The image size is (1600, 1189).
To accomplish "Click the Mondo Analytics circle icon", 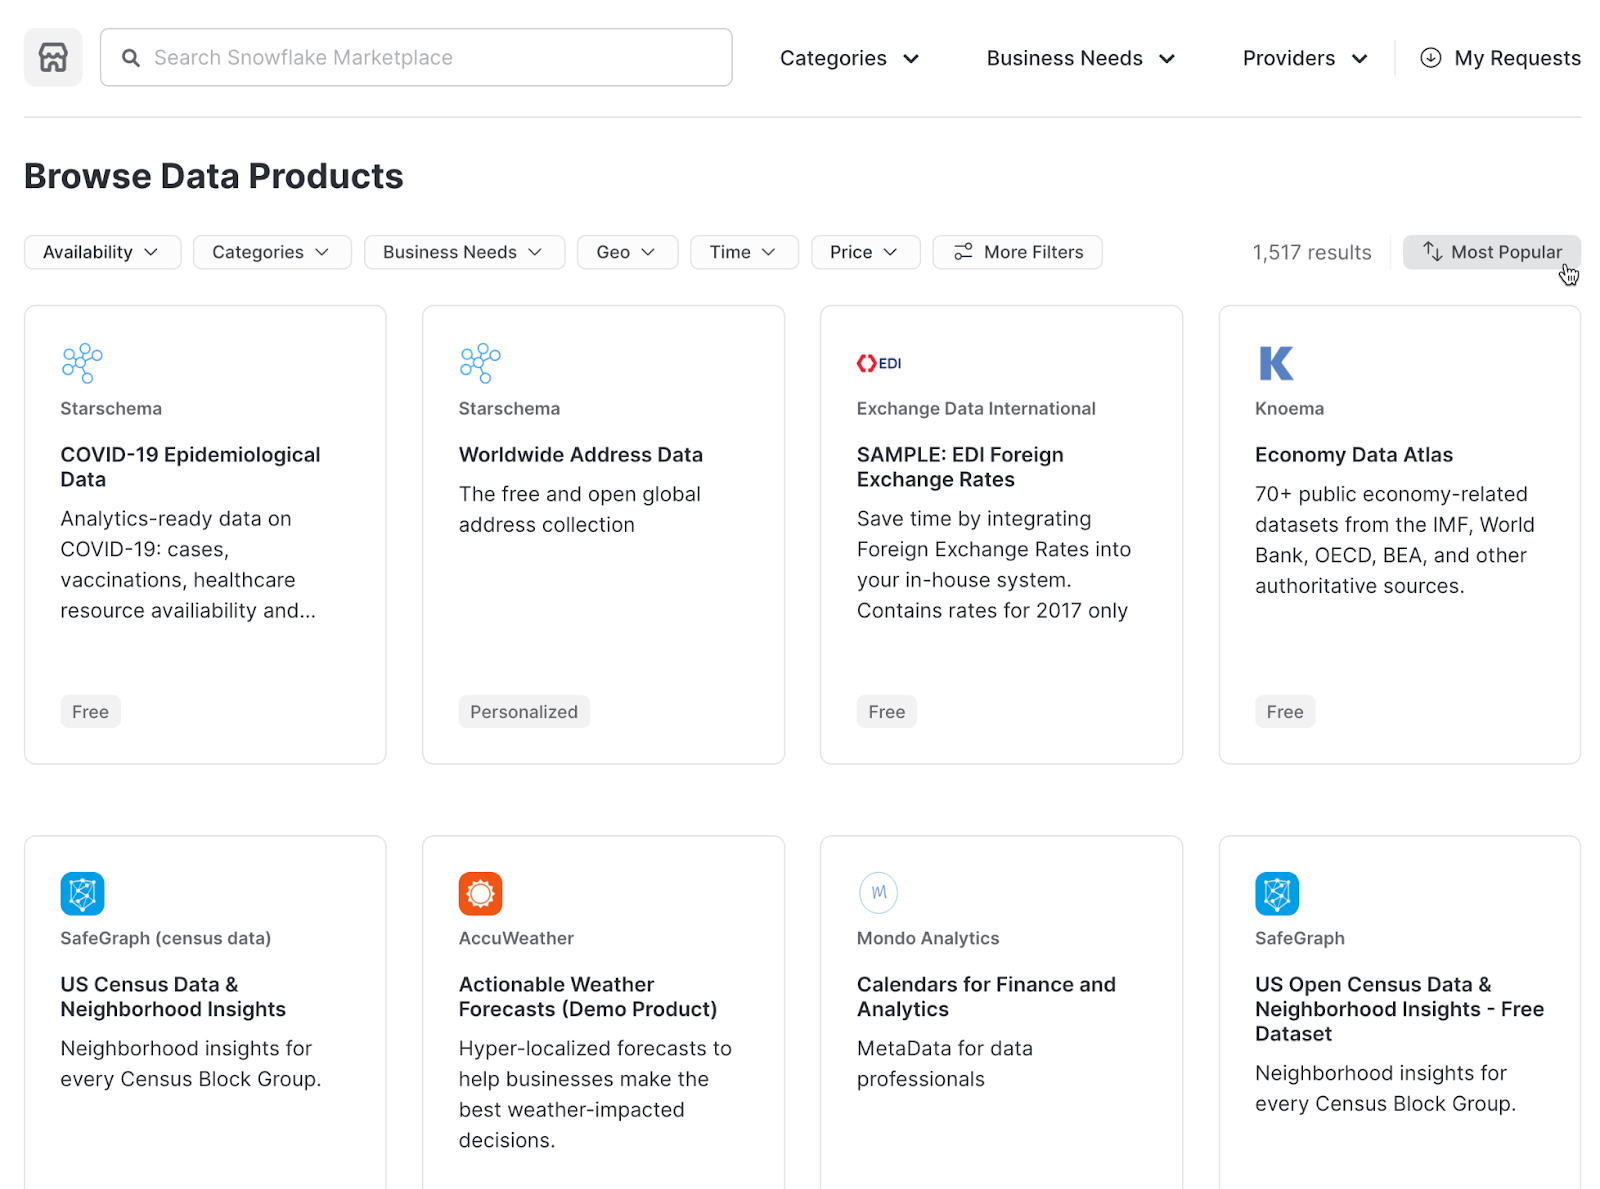I will 878,893.
